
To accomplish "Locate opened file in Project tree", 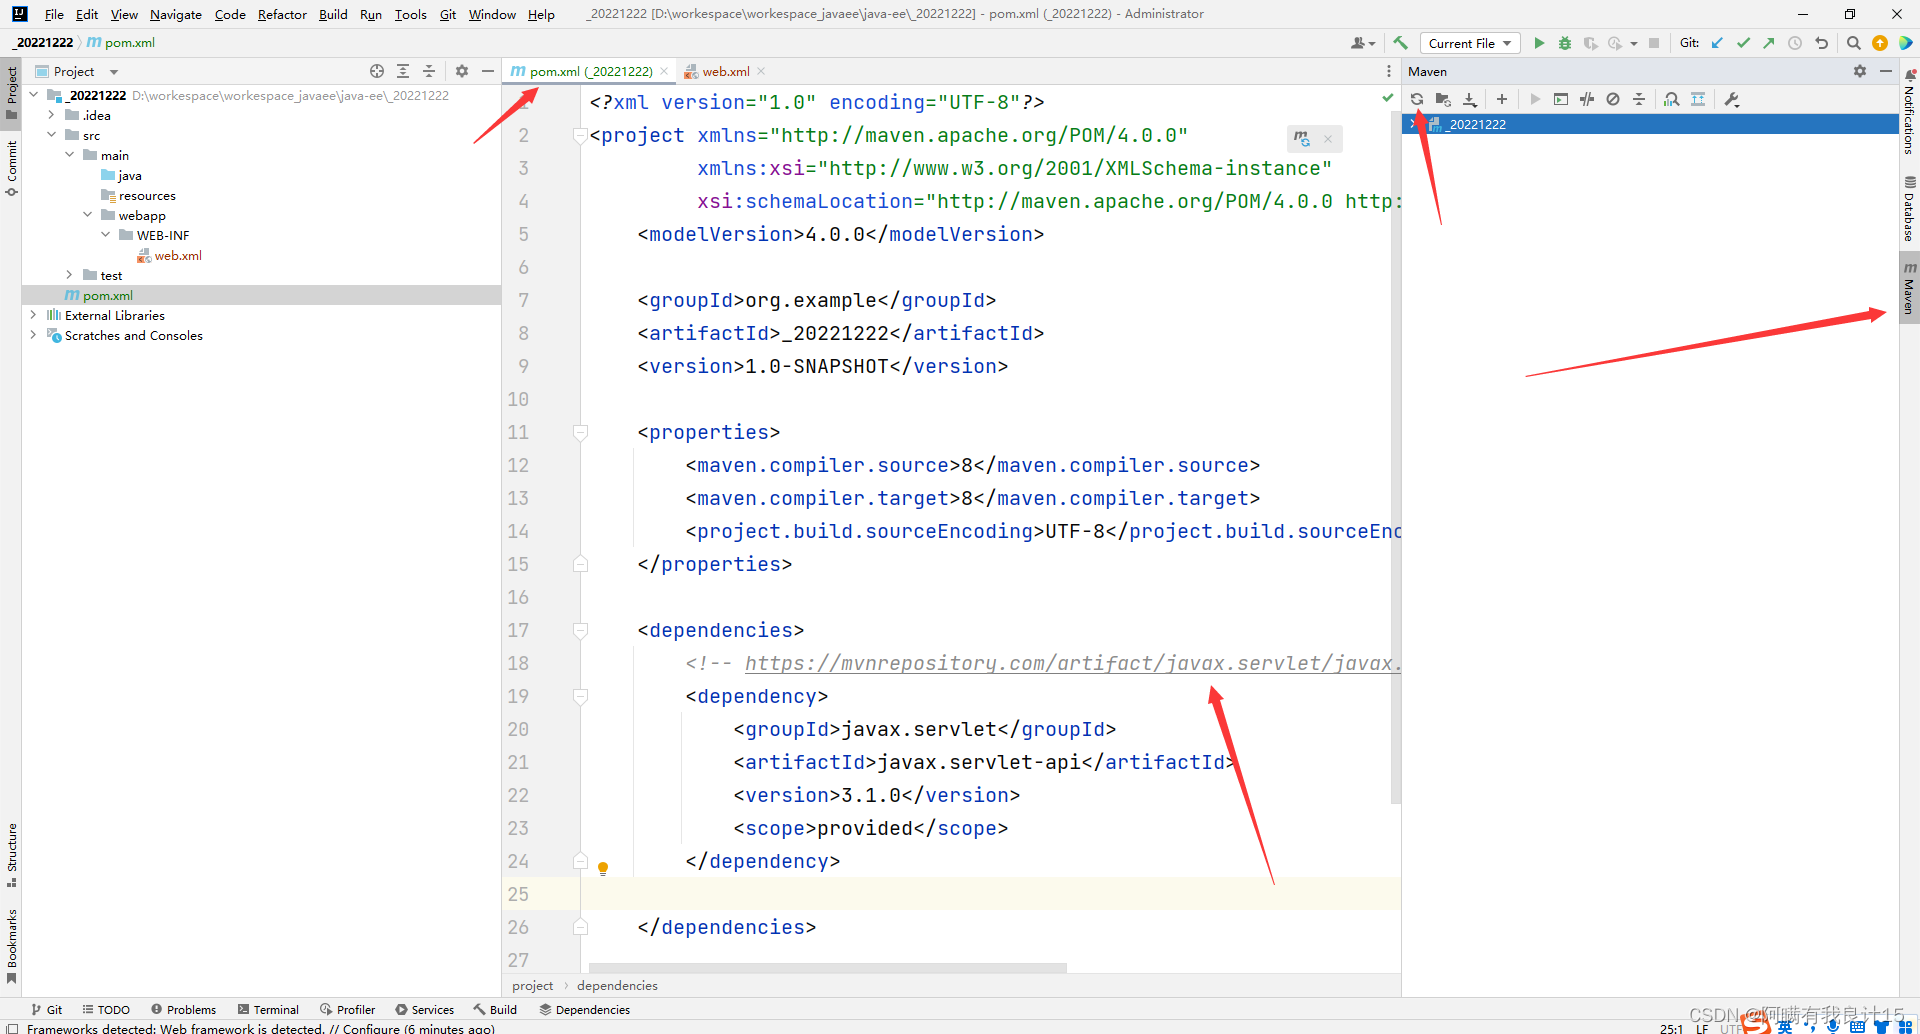I will point(377,71).
